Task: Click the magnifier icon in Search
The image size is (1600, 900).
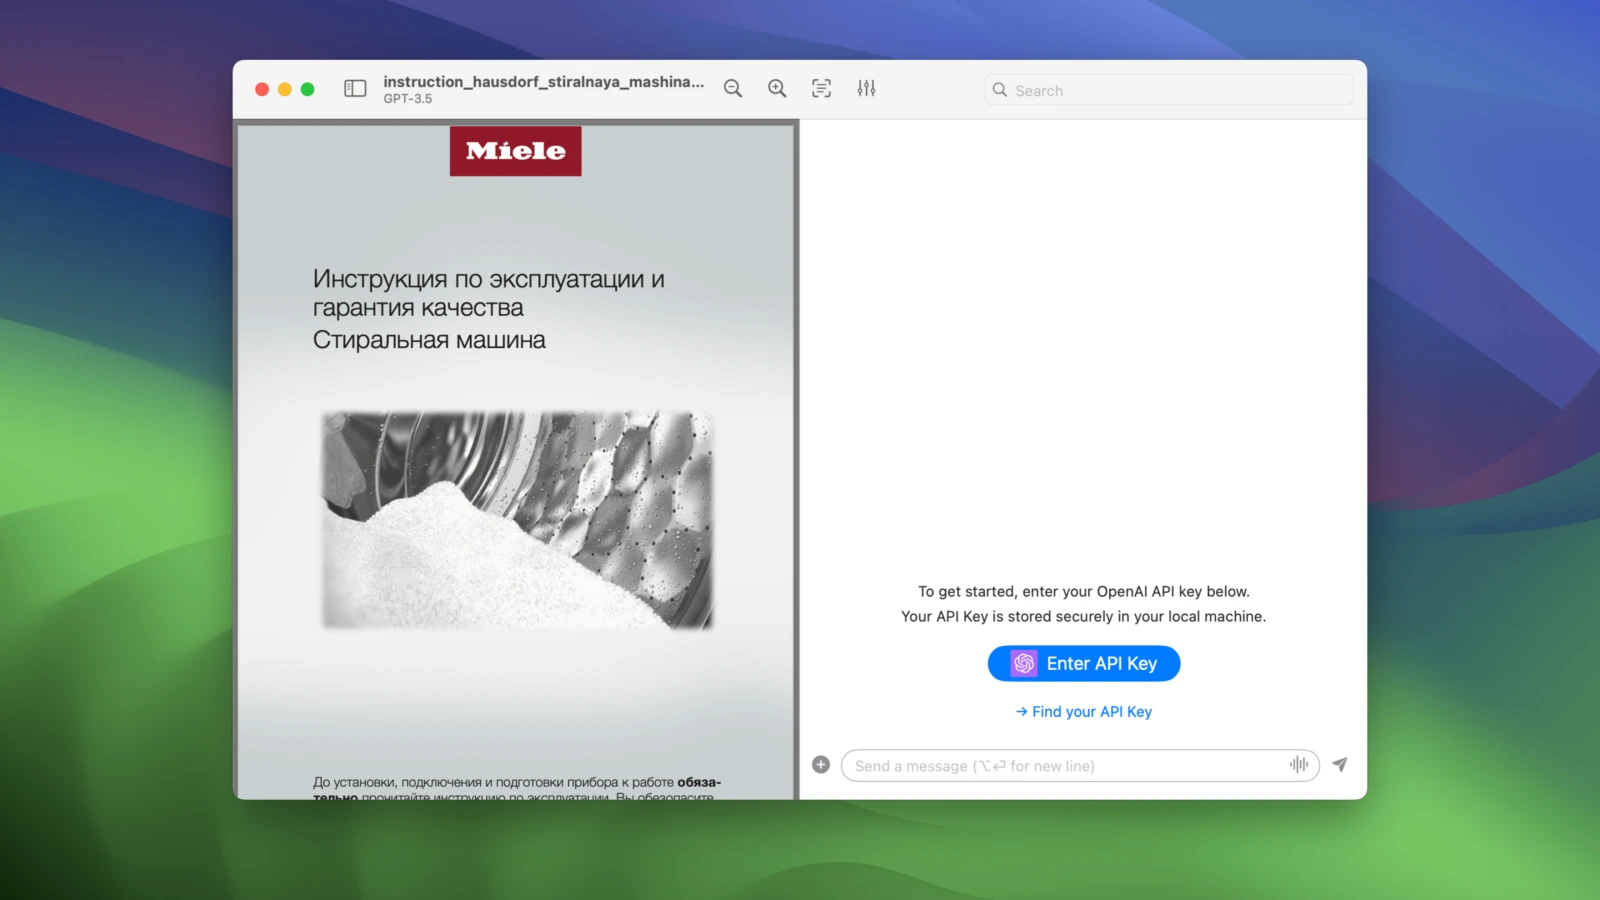Action: tap(999, 90)
